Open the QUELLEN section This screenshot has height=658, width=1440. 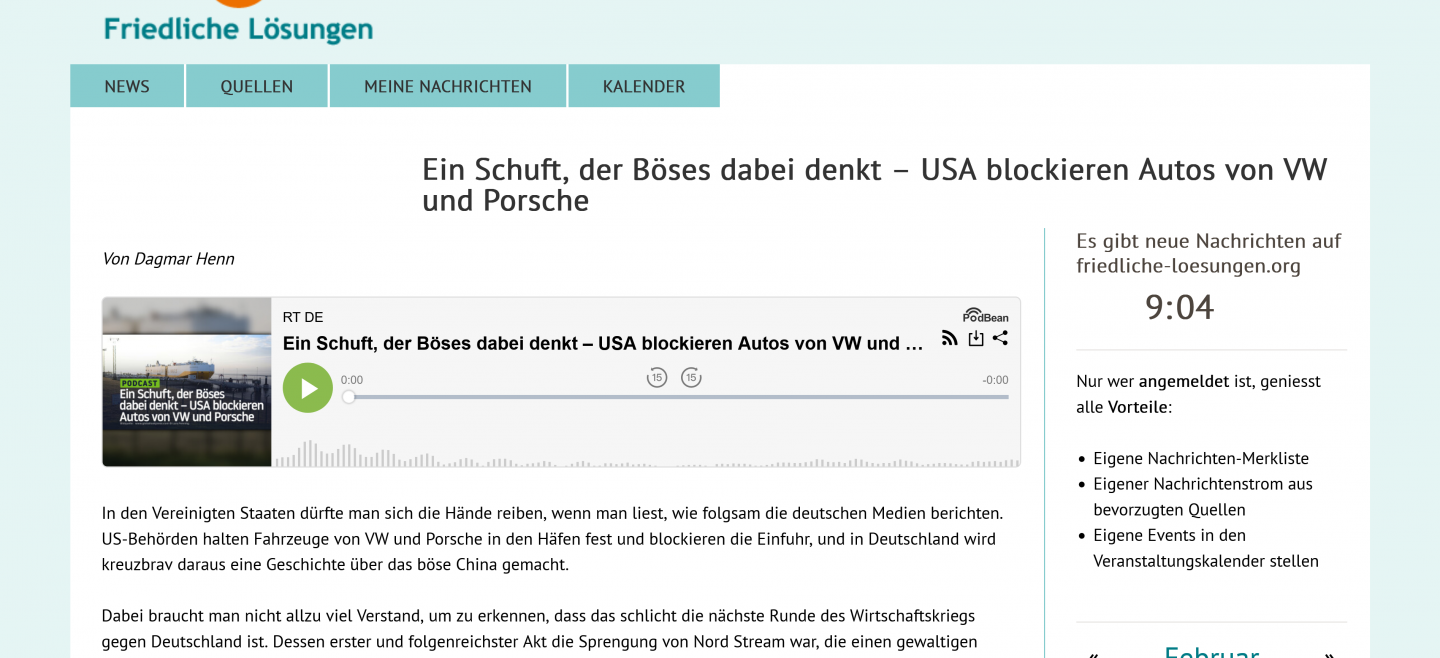coord(256,86)
